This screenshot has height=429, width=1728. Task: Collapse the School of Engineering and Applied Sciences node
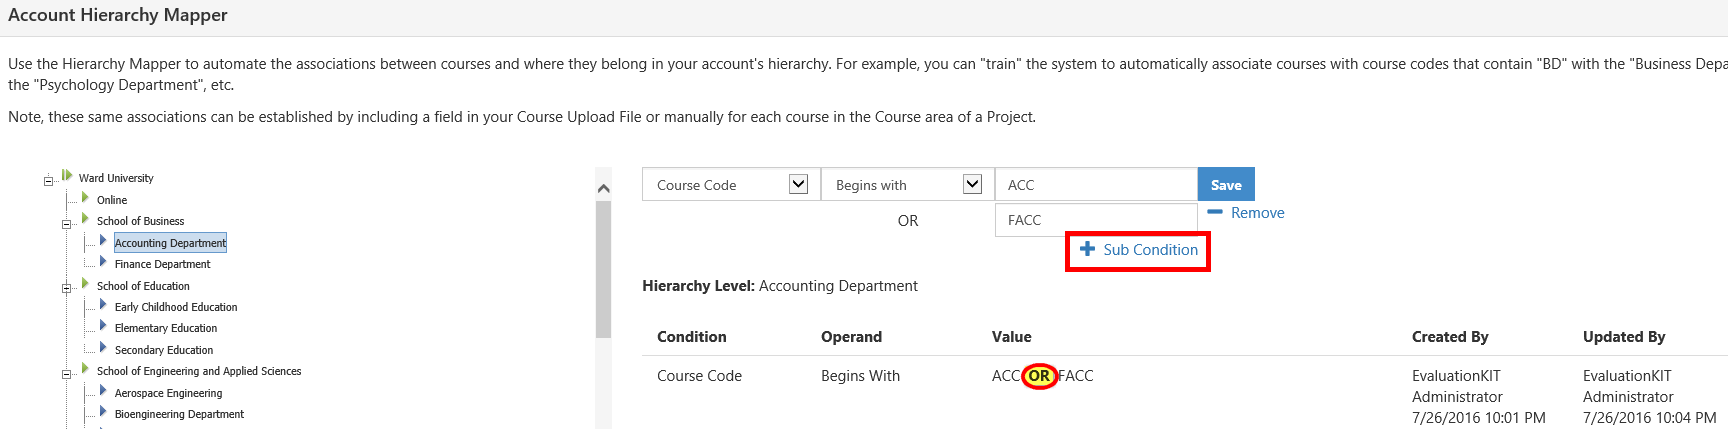coord(66,374)
